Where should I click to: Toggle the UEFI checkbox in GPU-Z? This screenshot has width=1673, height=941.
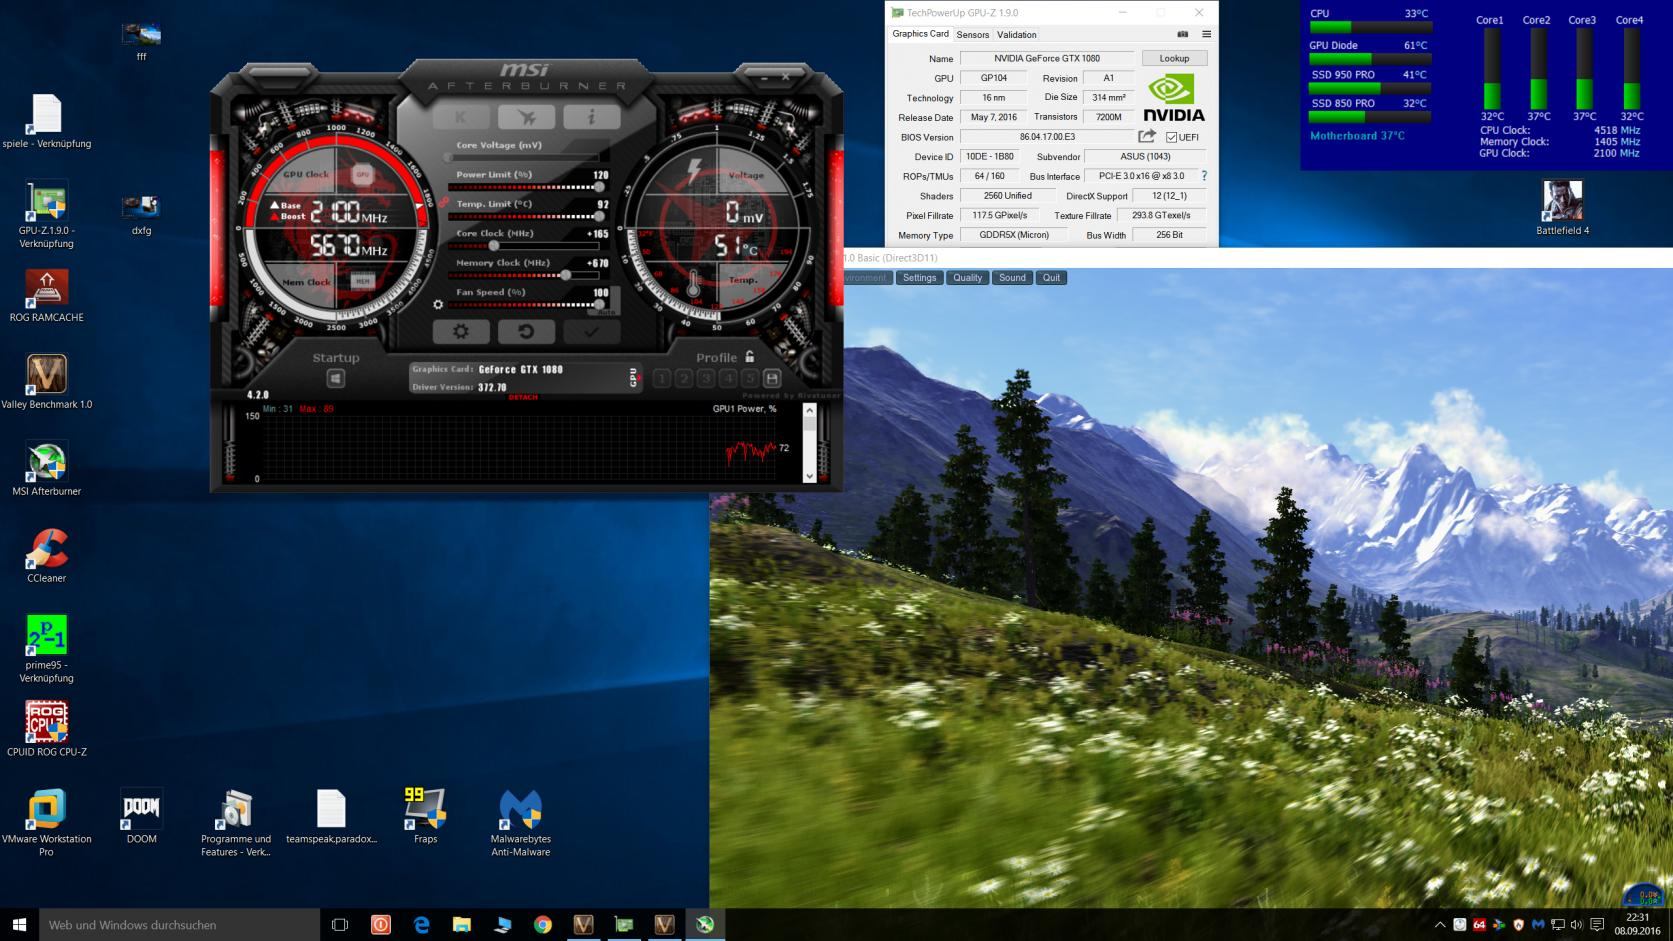pyautogui.click(x=1171, y=138)
